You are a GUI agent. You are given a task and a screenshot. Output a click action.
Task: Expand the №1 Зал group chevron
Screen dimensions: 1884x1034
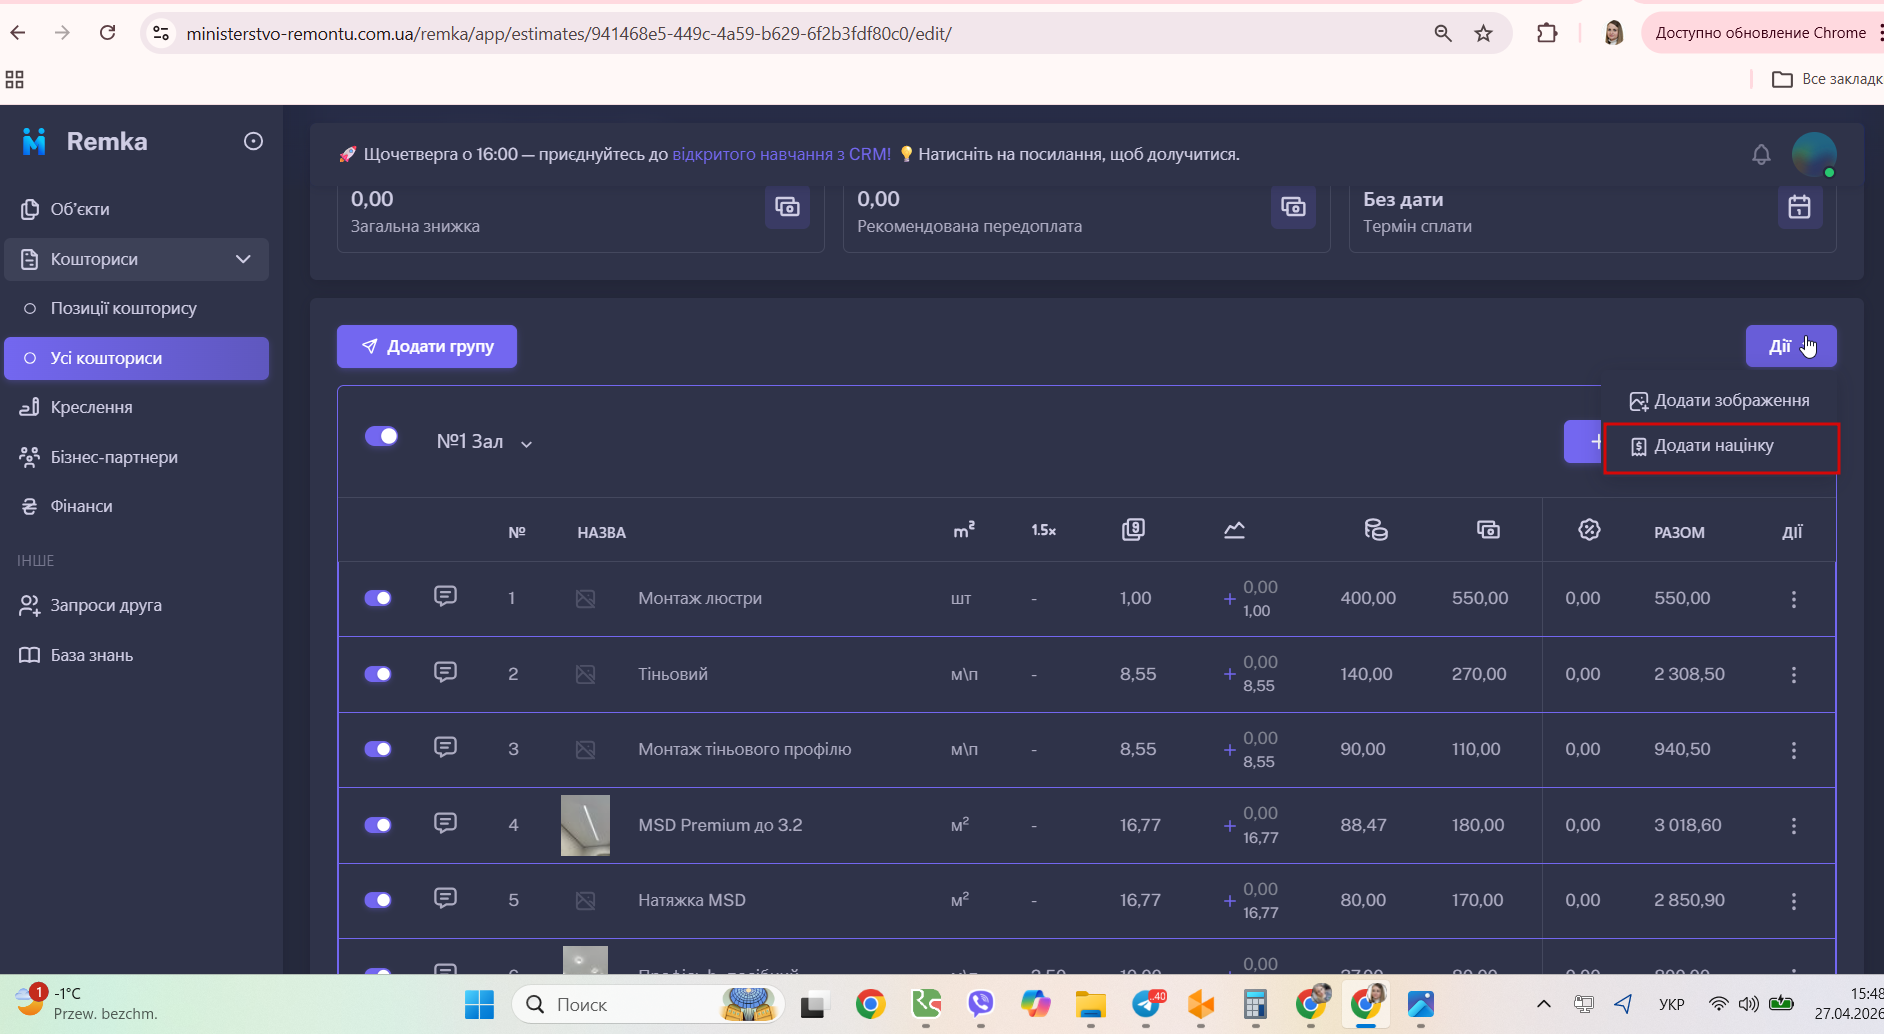526,444
